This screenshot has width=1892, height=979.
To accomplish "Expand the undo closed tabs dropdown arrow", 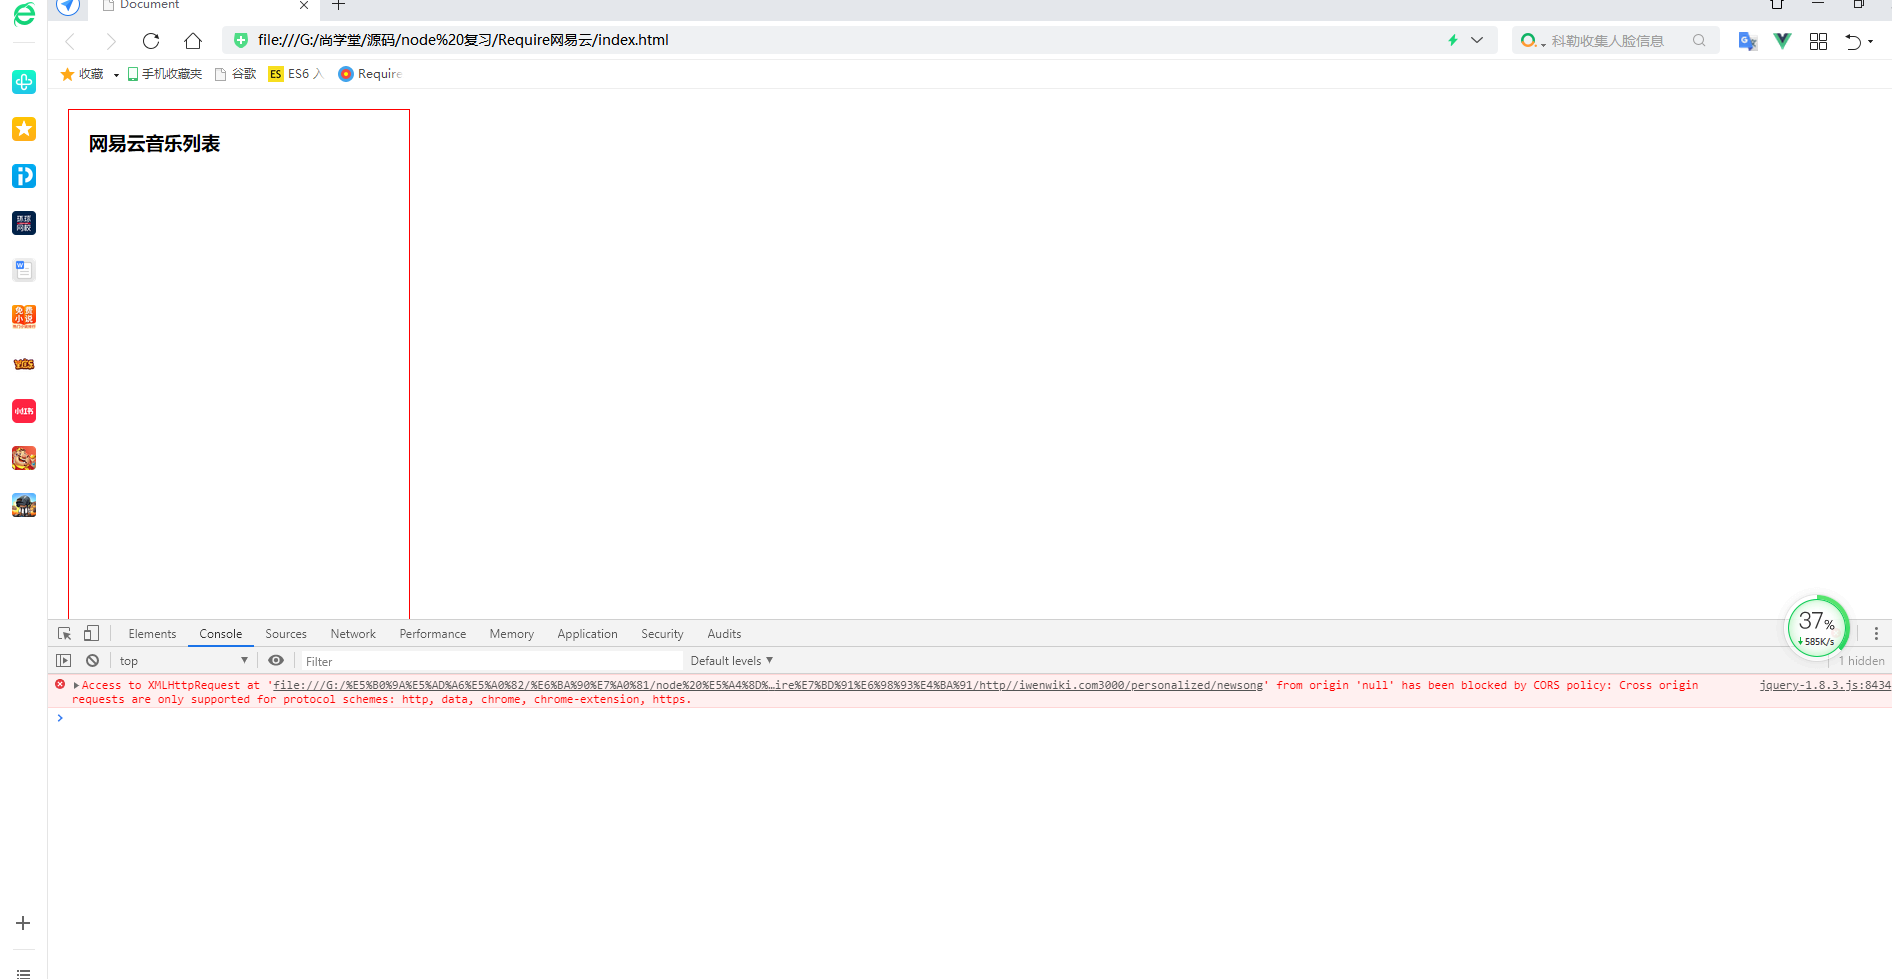I will coord(1870,42).
